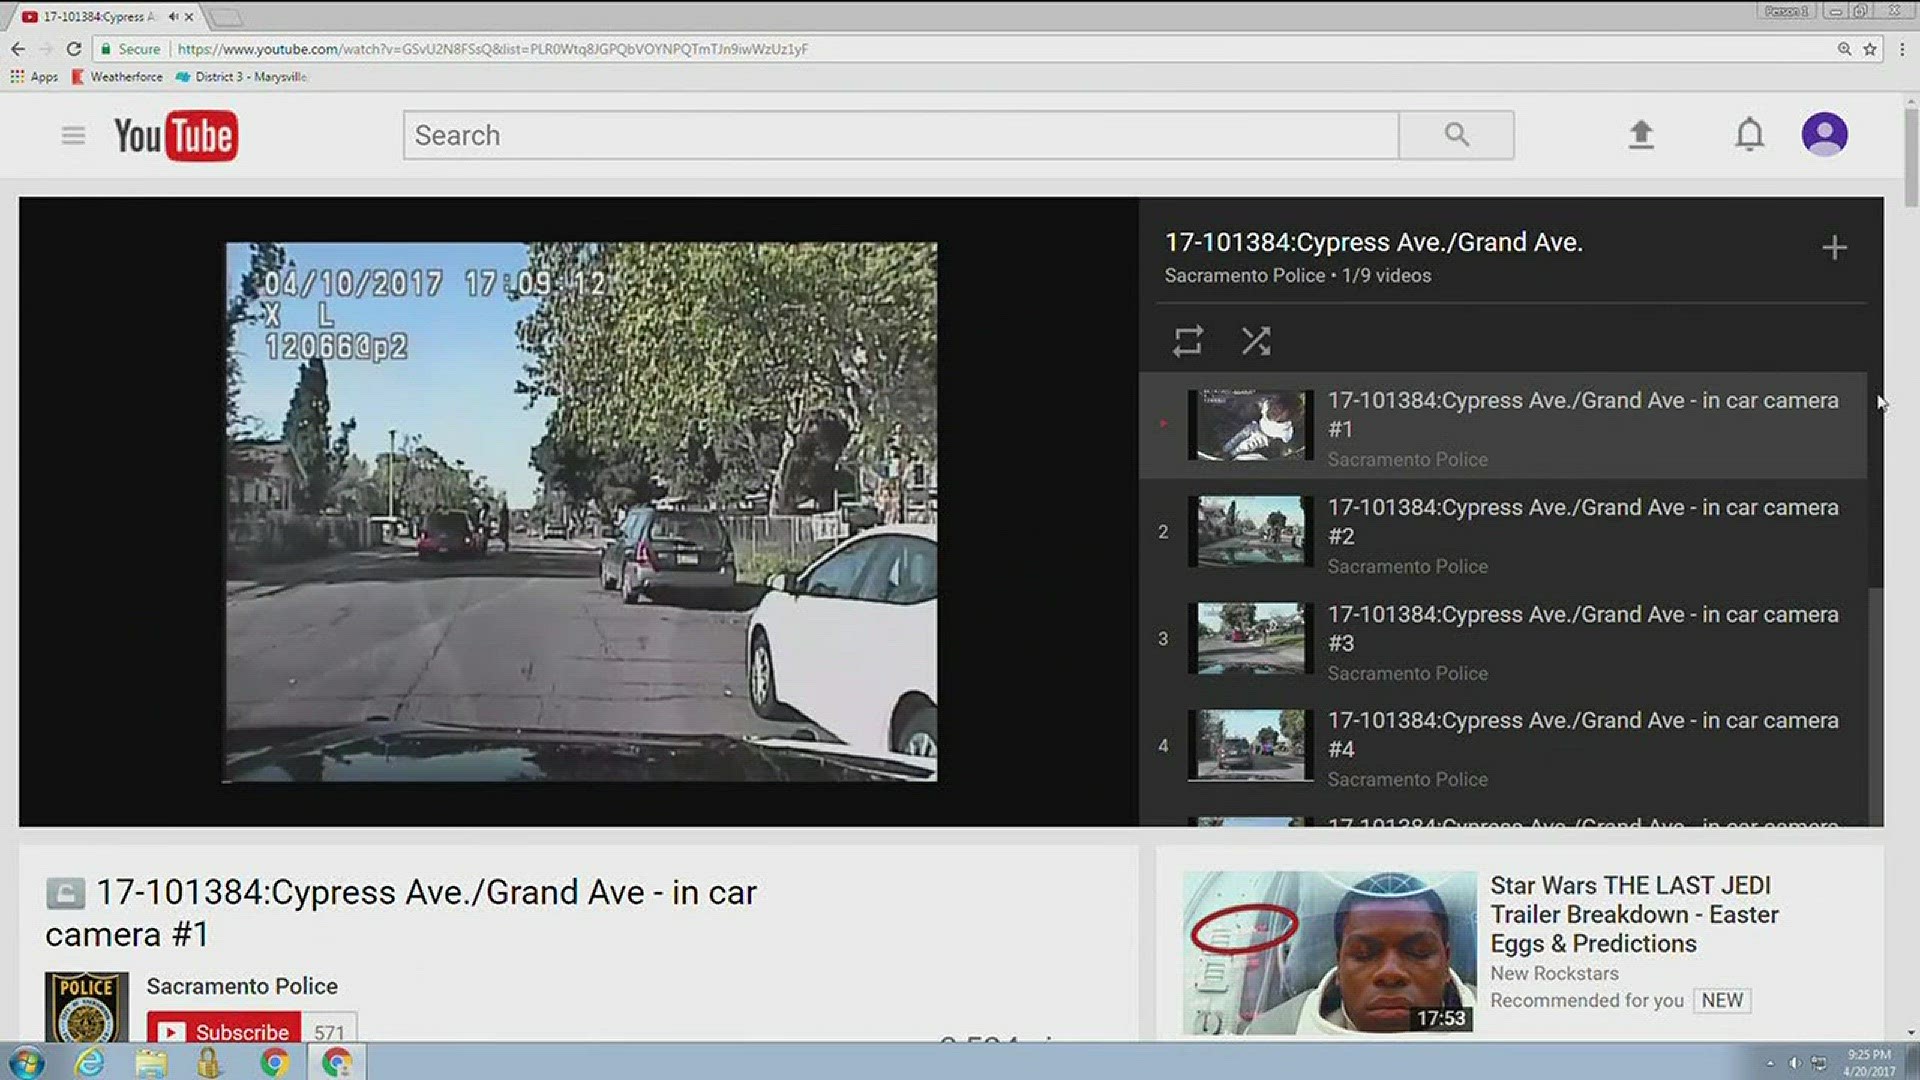
Task: Open system tray volume icon
Action: point(1794,1063)
